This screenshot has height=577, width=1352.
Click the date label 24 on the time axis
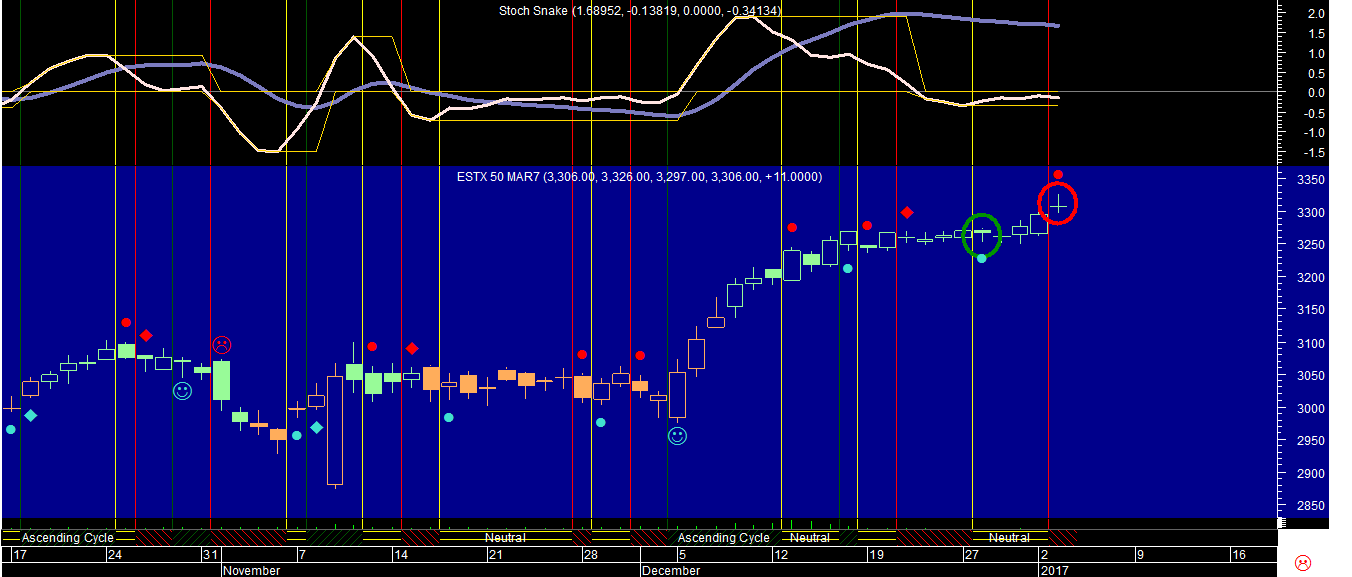pyautogui.click(x=115, y=554)
